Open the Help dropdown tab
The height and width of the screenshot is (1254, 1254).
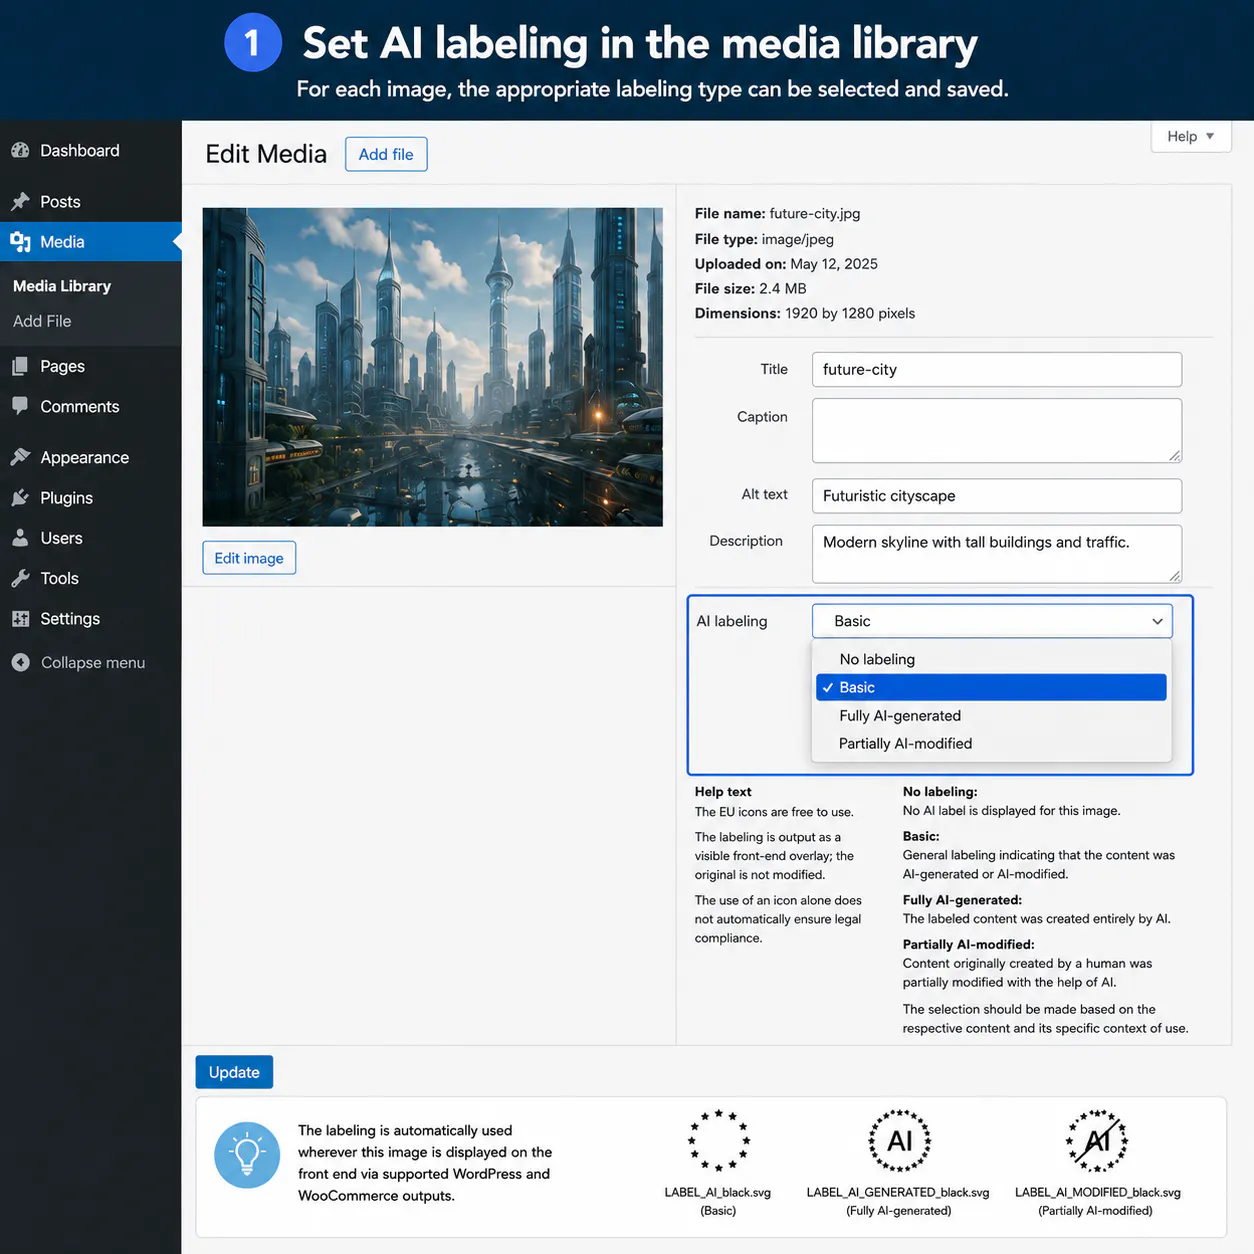pyautogui.click(x=1191, y=136)
